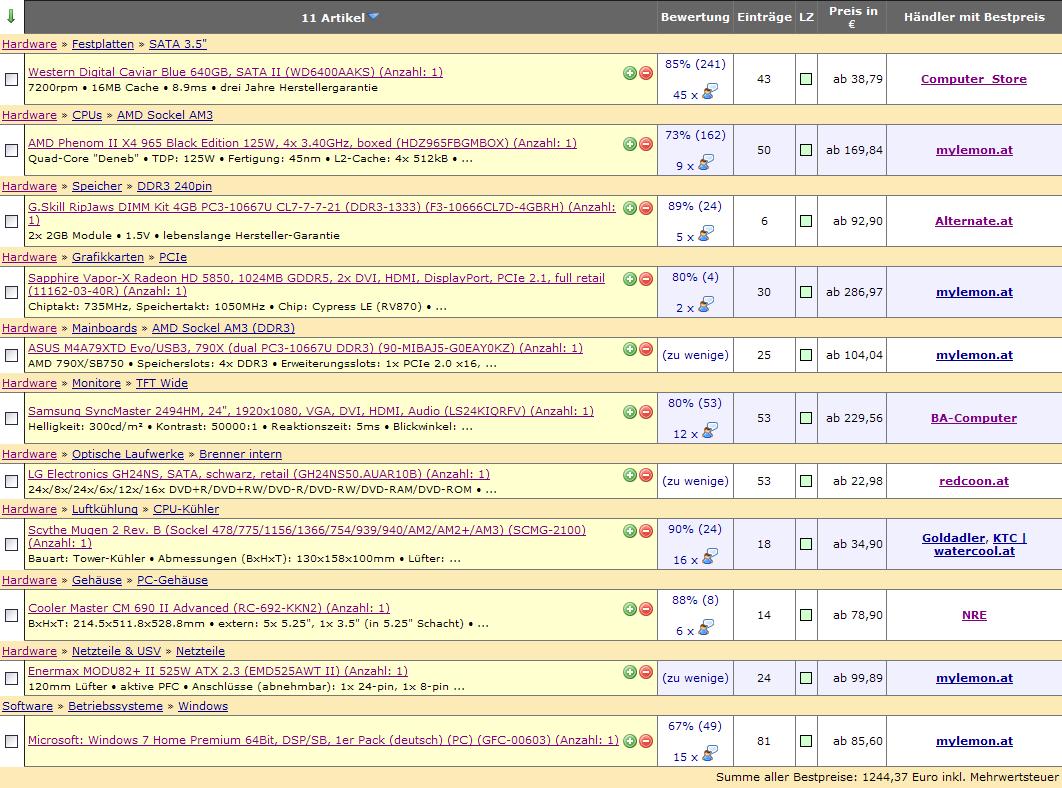Open user reviews icon for Western Digital
Screen dimensions: 1062x788
(x=710, y=91)
